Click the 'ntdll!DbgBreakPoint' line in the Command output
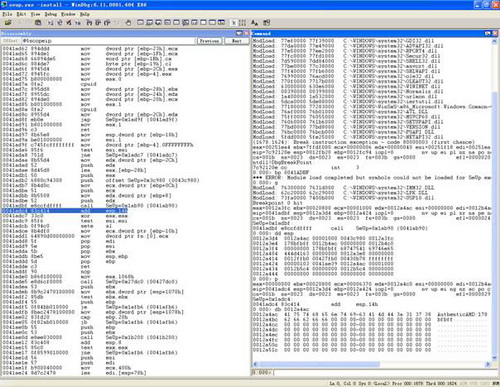The image size is (500, 387). pos(282,162)
